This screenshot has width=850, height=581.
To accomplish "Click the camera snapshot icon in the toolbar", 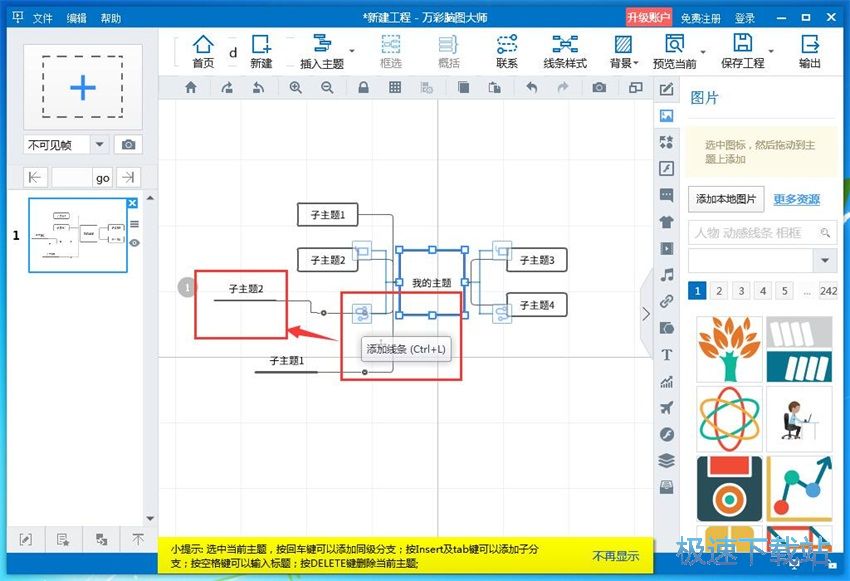I will coord(599,87).
